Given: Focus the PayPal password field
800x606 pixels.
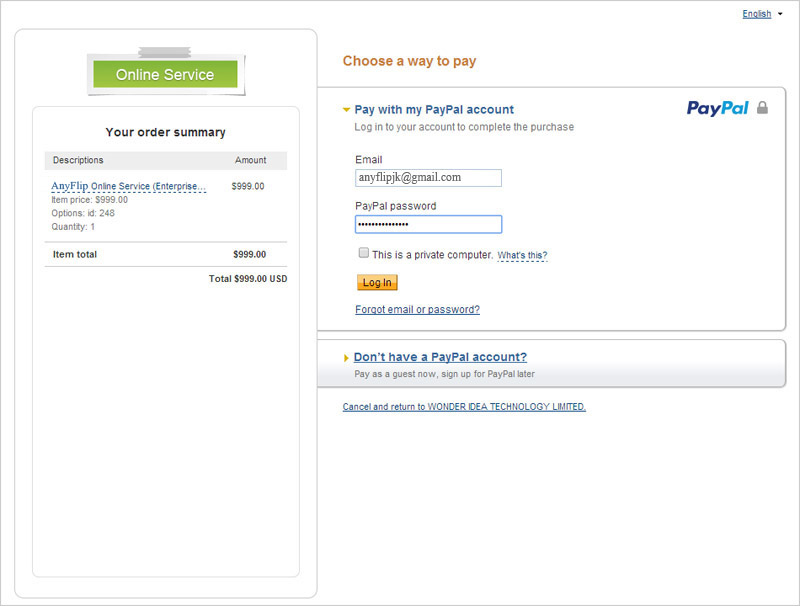Looking at the screenshot, I should [428, 225].
